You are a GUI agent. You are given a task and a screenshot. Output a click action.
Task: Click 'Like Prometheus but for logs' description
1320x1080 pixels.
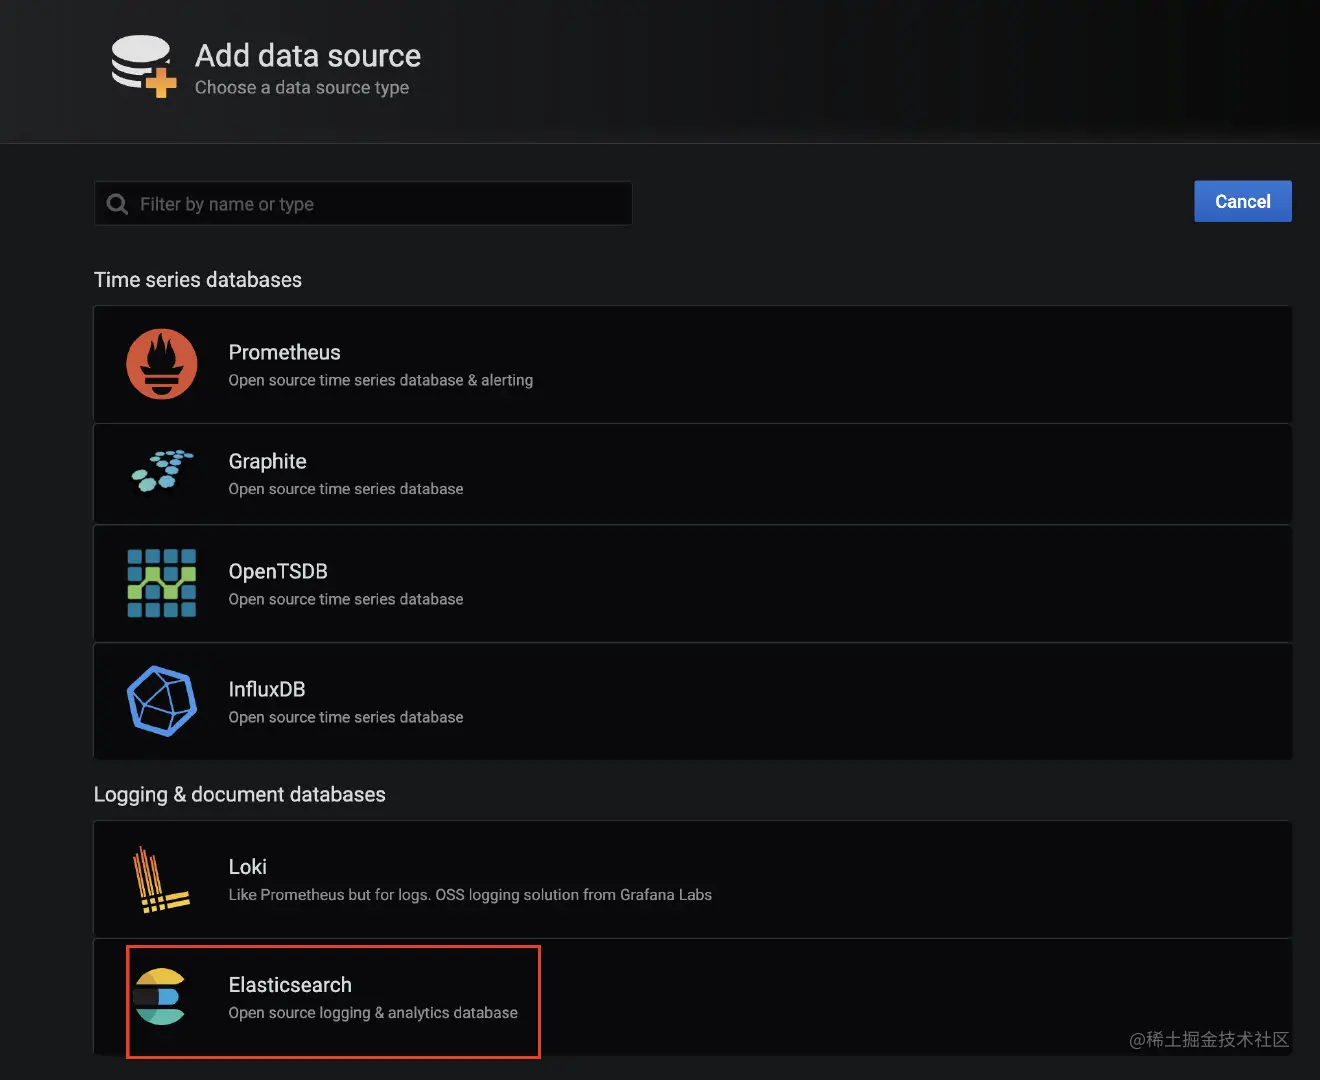(470, 895)
